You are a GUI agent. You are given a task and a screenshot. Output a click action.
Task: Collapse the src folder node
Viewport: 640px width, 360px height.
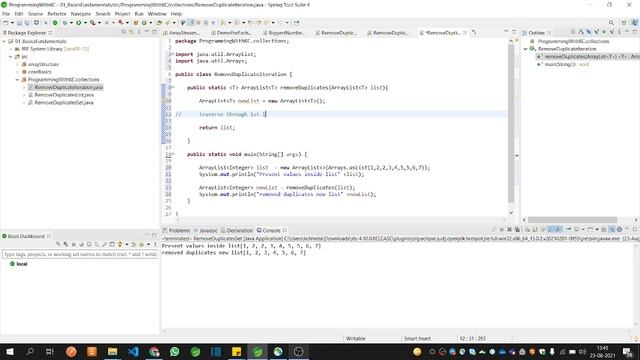pos(11,57)
